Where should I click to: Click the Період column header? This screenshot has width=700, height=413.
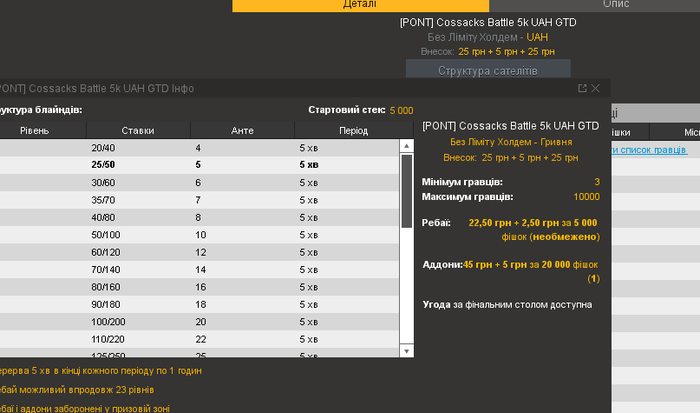354,130
